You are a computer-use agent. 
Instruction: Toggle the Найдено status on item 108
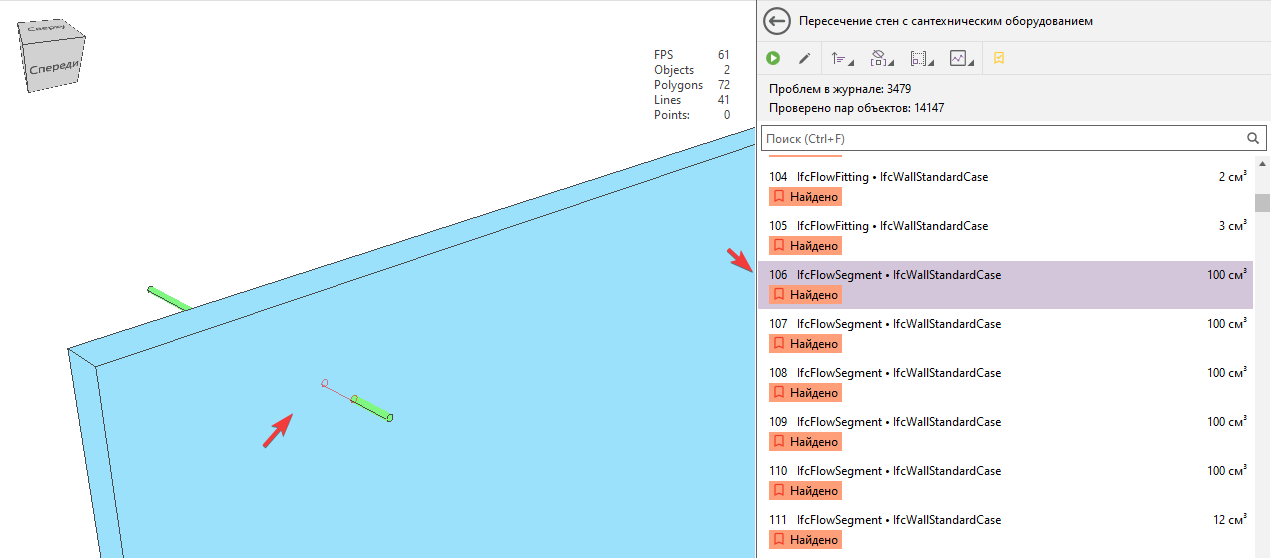tap(805, 393)
